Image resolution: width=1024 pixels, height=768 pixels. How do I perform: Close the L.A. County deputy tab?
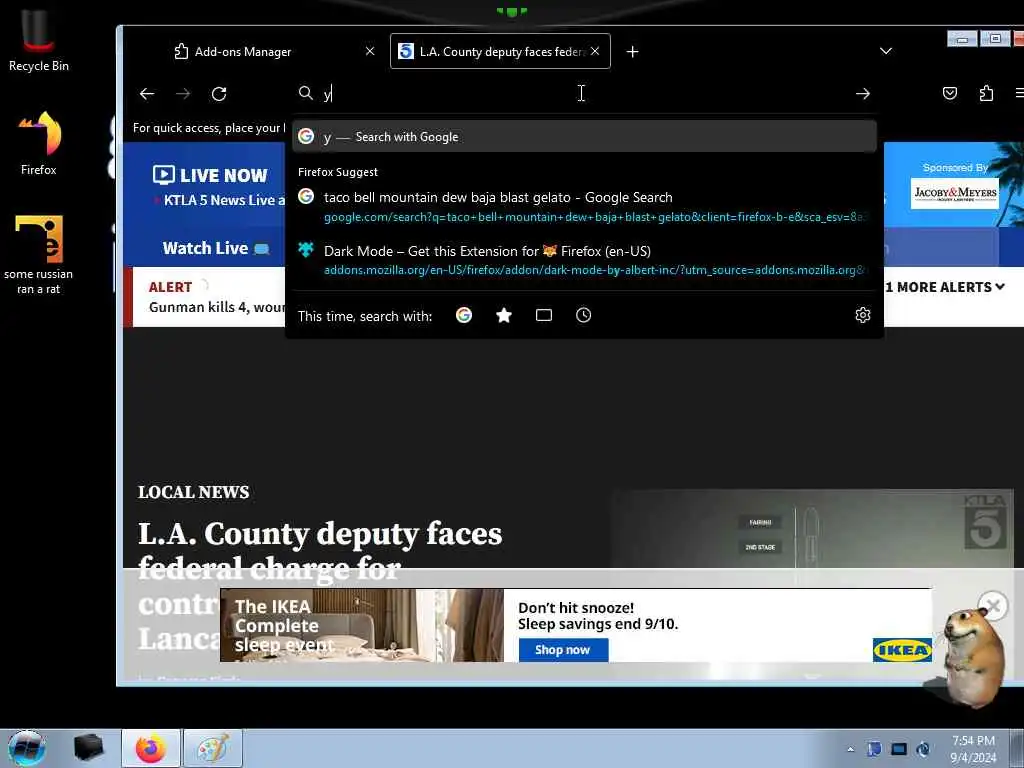595,51
